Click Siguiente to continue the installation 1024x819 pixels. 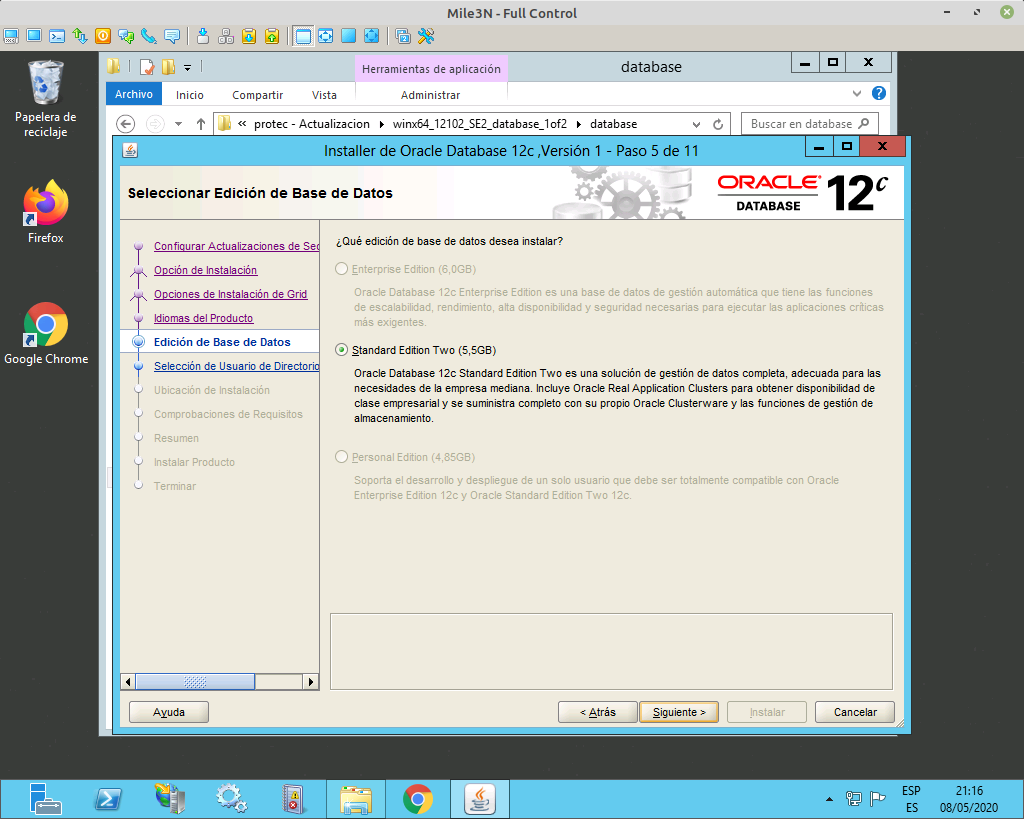click(x=678, y=711)
